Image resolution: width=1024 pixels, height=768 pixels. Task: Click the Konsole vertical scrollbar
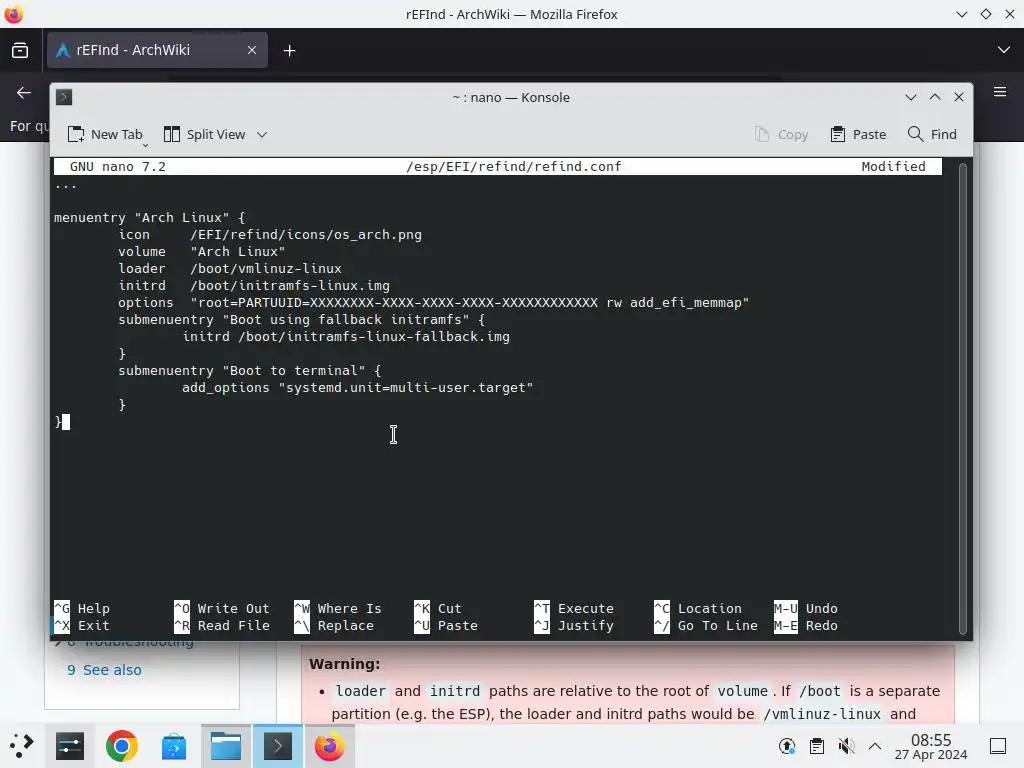tap(963, 398)
